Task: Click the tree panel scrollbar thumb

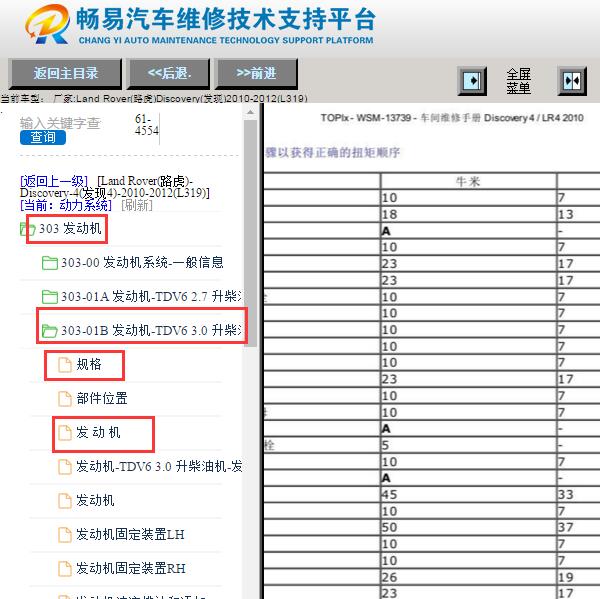Action: tap(250, 233)
